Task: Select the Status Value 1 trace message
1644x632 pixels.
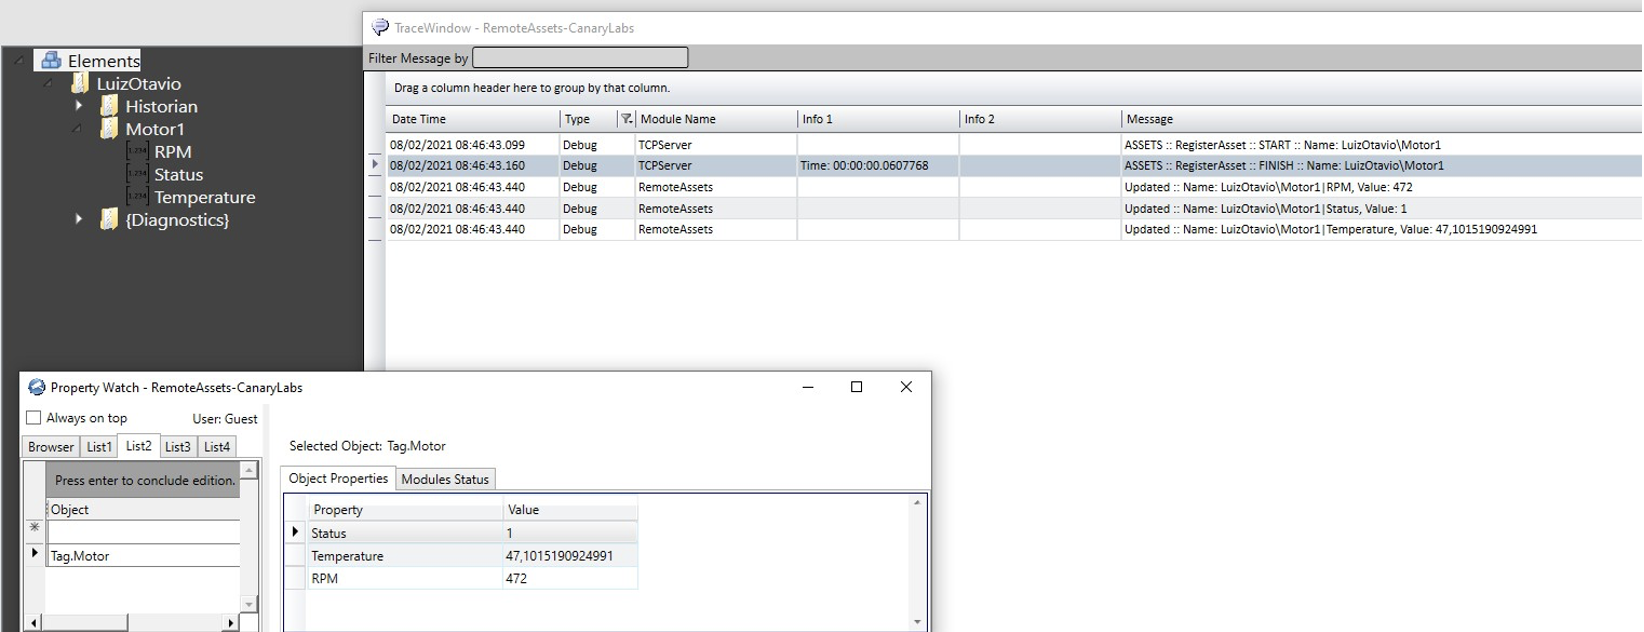Action: click(1265, 209)
